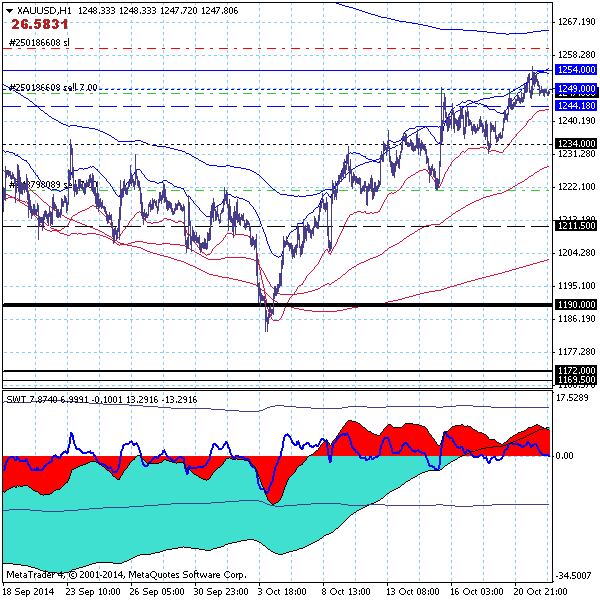Click the blue 1244.180 price tag
The width and height of the screenshot is (600, 600).
point(576,106)
